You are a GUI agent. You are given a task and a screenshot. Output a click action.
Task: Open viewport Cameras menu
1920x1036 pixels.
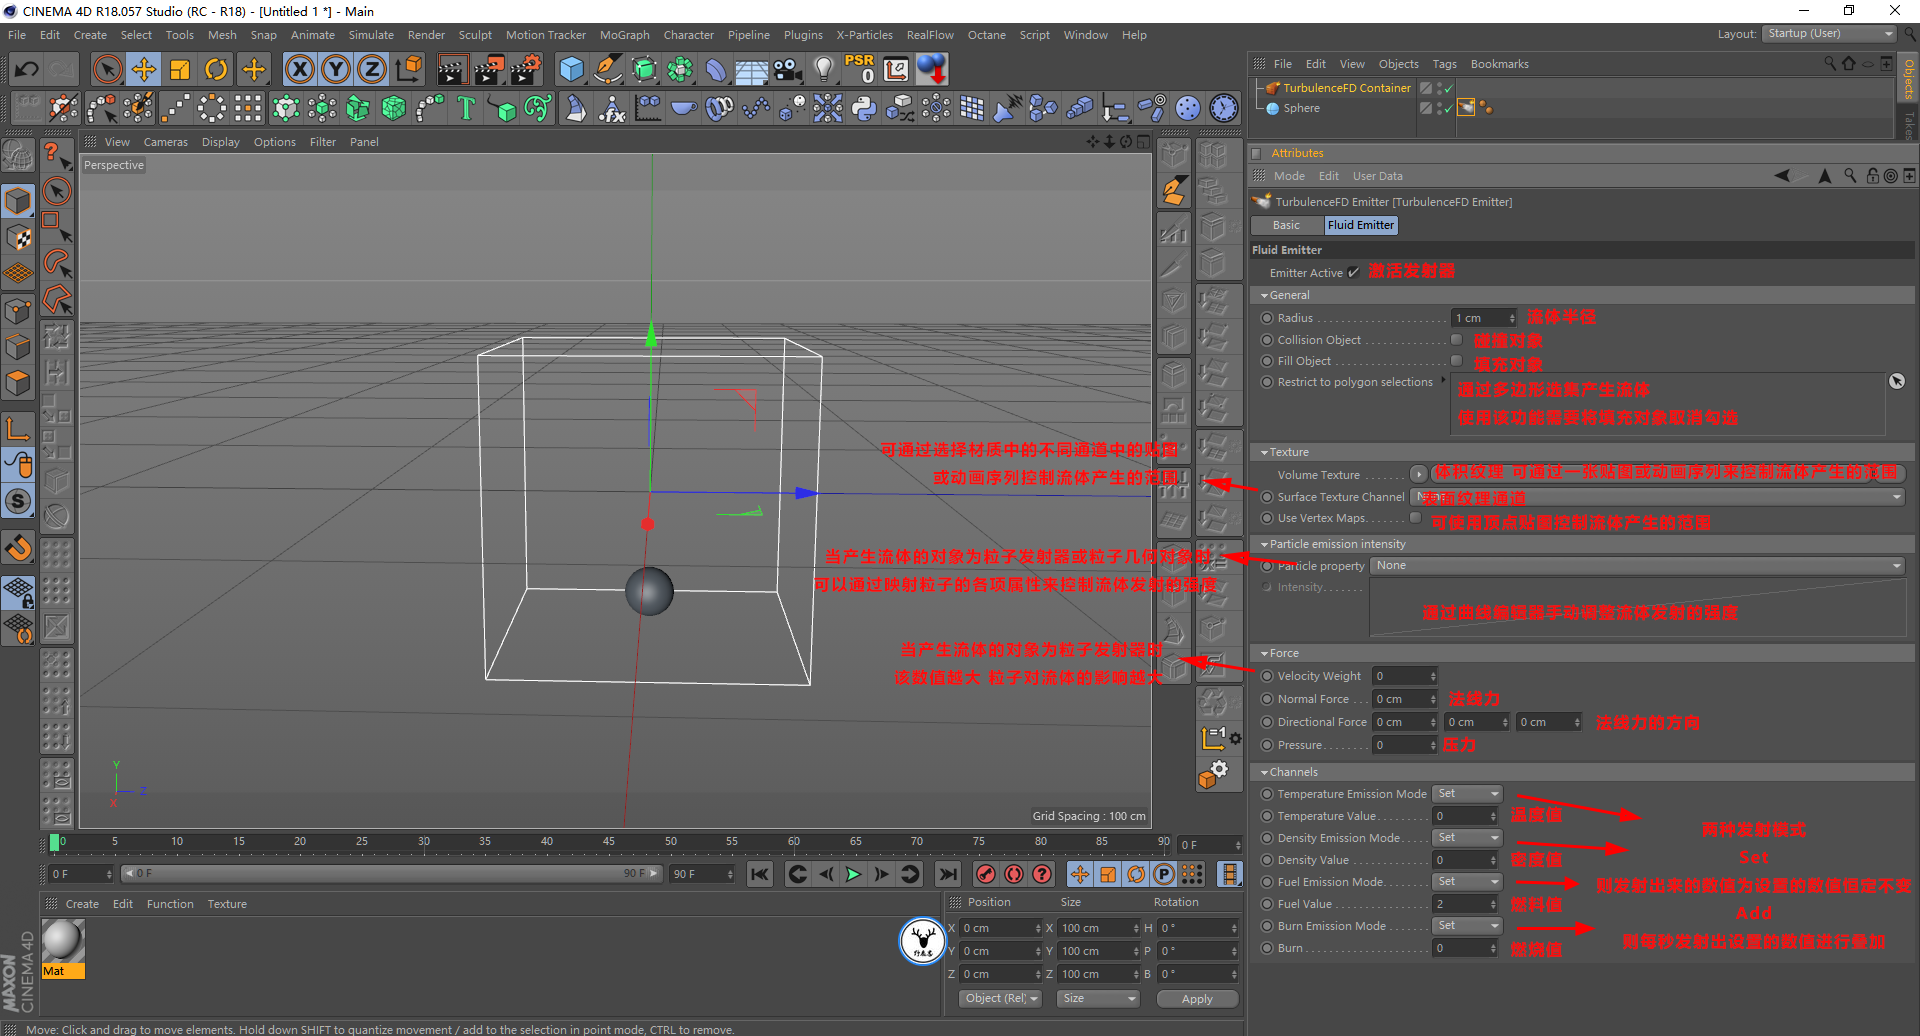click(165, 142)
